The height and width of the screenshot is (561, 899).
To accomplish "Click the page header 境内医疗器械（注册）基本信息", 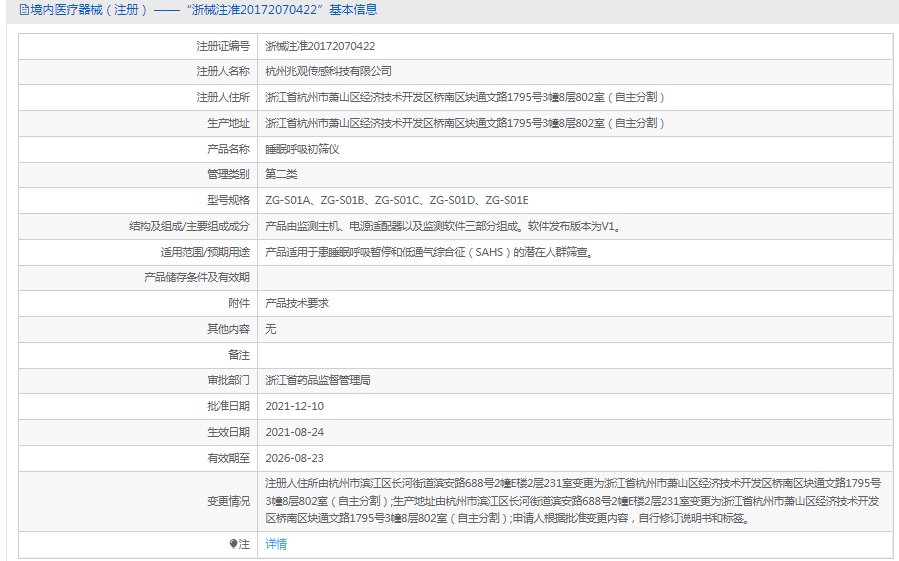I will tap(198, 10).
